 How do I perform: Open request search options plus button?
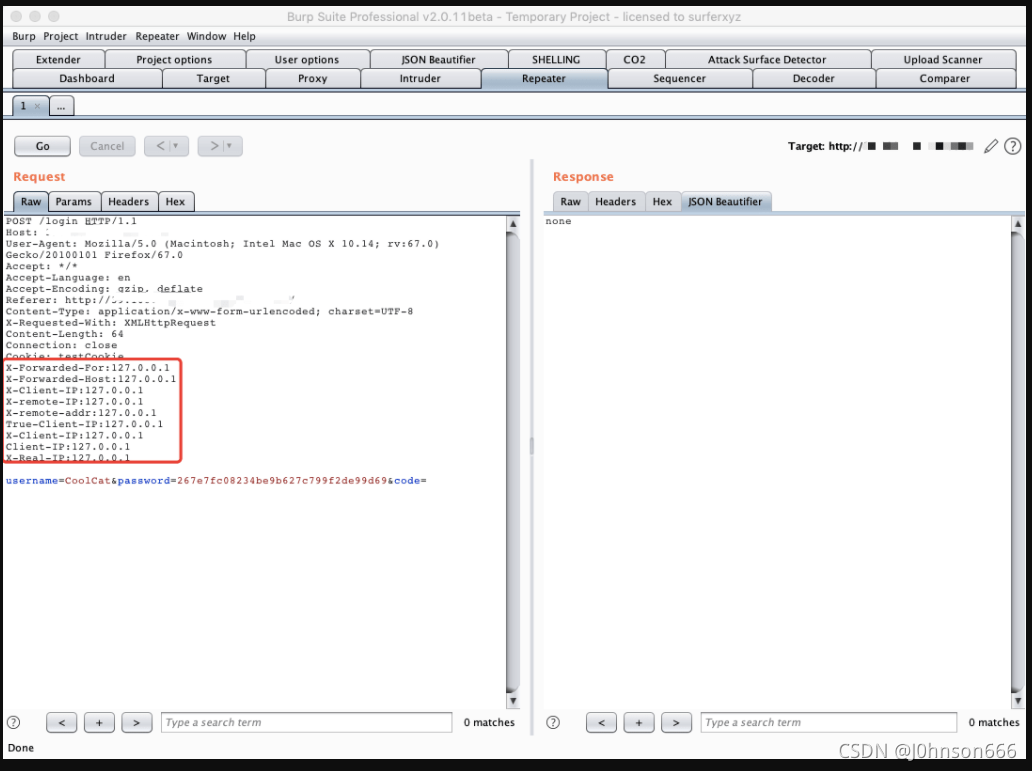tap(99, 722)
